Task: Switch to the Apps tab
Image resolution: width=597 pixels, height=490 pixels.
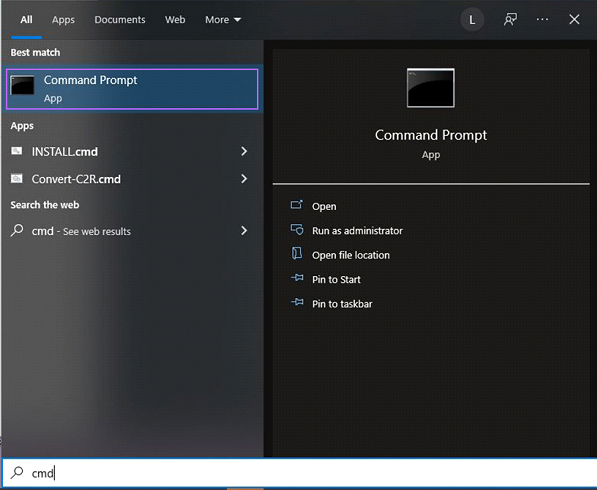Action: [63, 20]
